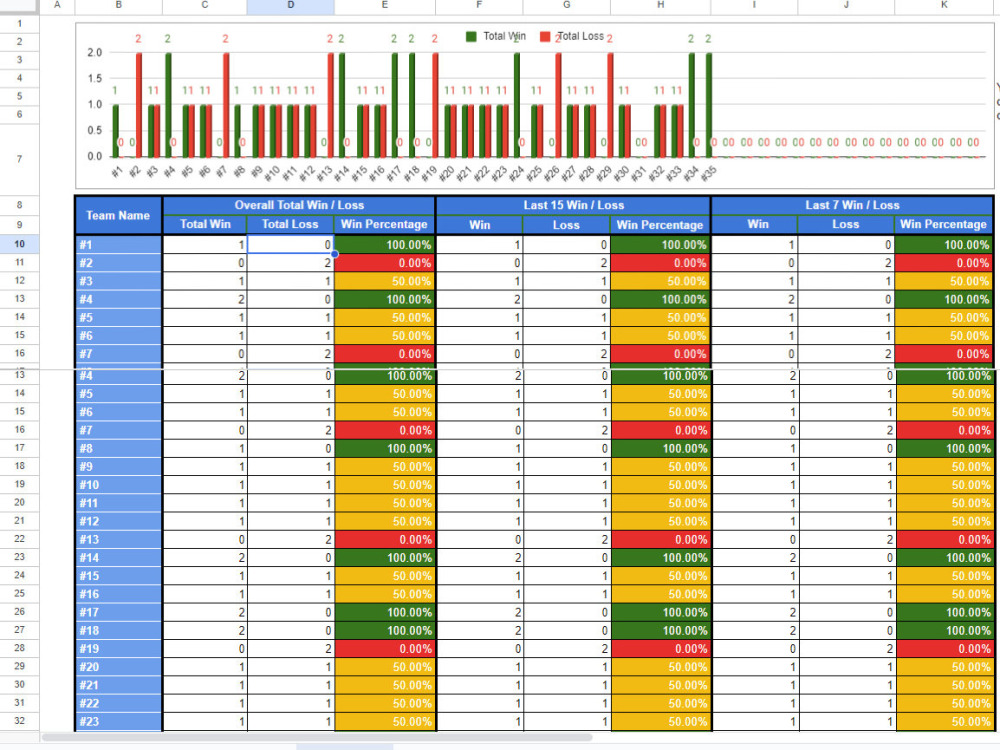Click team #2's red 0.00% cell

(384, 262)
